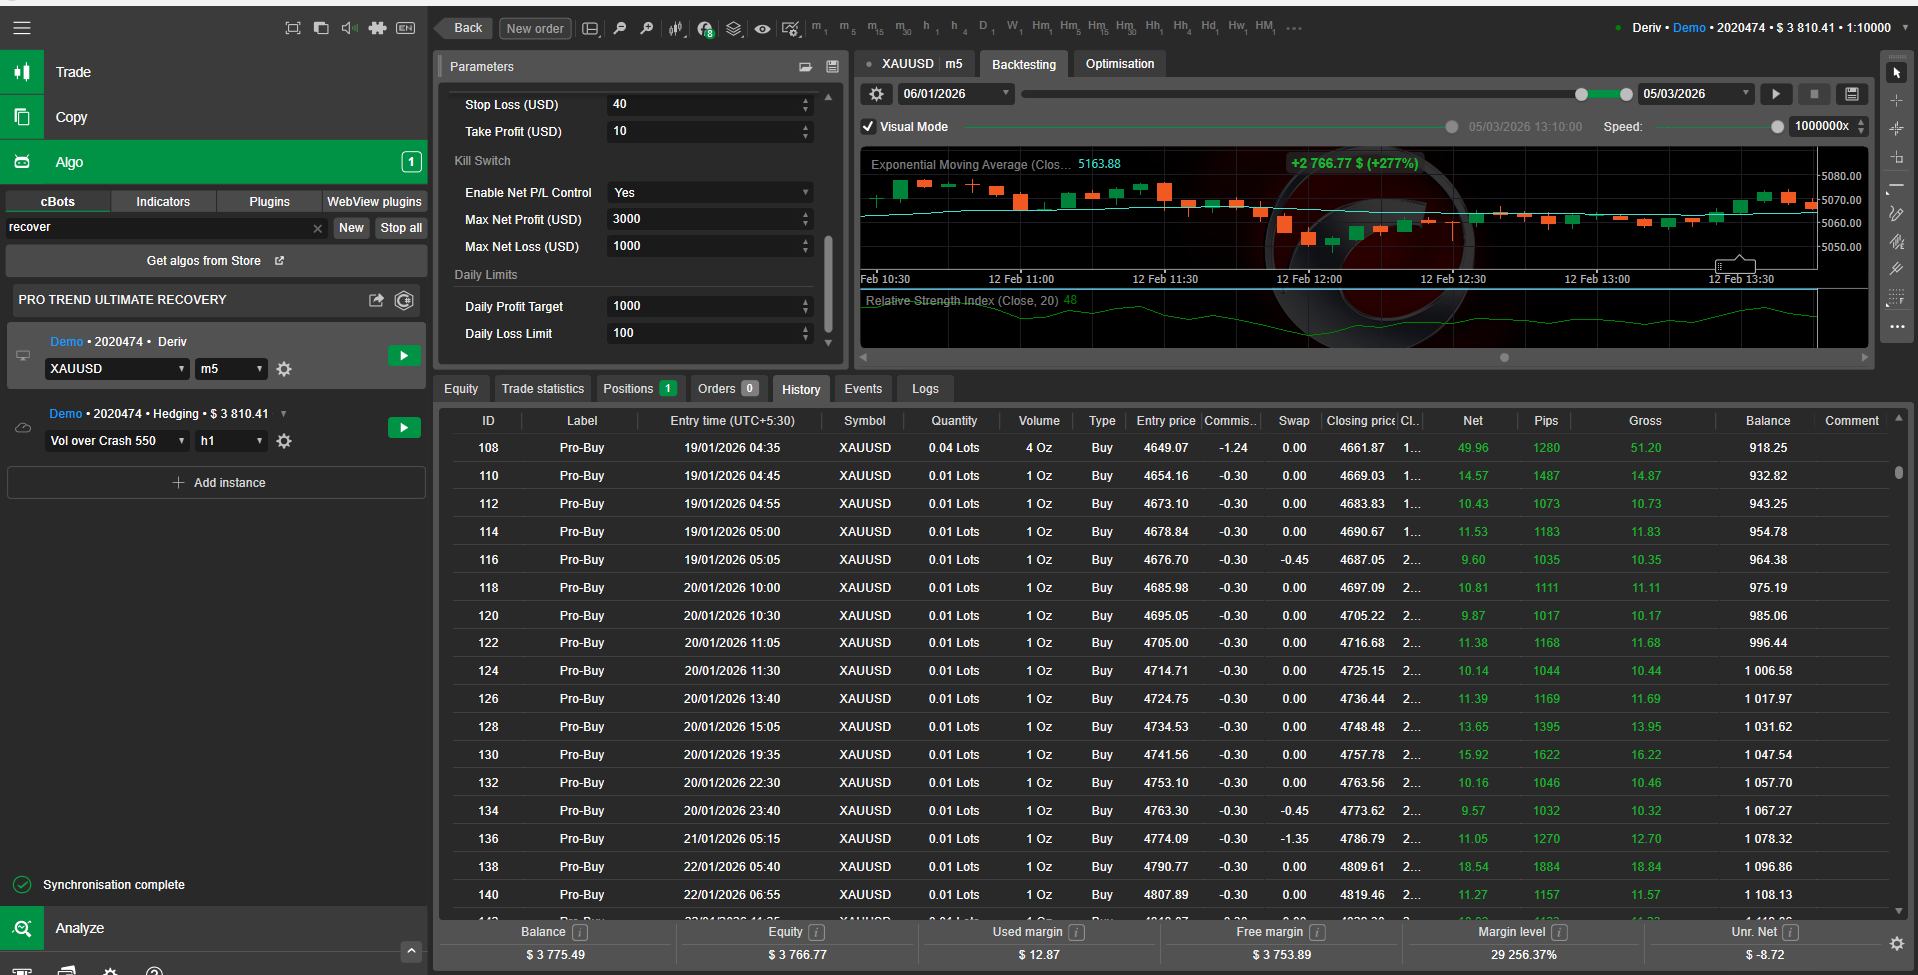Share the PRO TREND ULTIMATE RECOVERY cBot
Viewport: 1918px width, 975px height.
[376, 300]
